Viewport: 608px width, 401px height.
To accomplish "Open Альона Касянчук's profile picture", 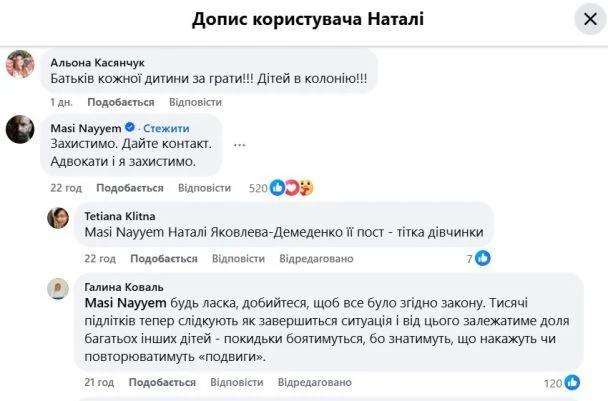I will tap(22, 65).
